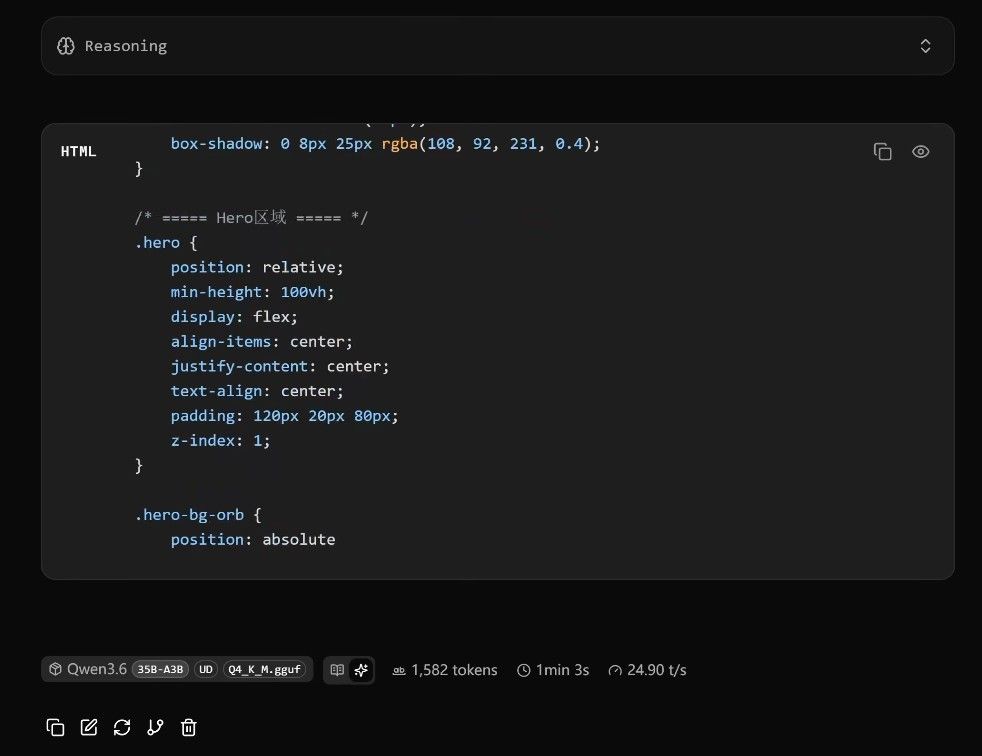
Task: Click the 'position: relative;' line
Action: point(257,267)
